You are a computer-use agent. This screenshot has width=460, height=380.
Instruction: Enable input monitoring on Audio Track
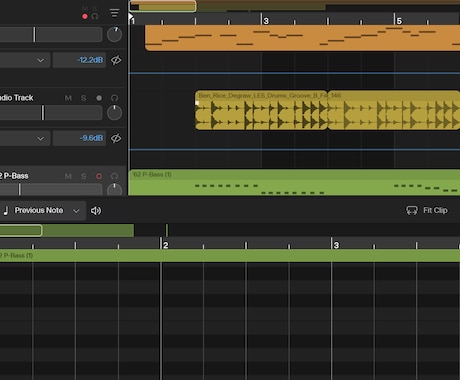(114, 98)
